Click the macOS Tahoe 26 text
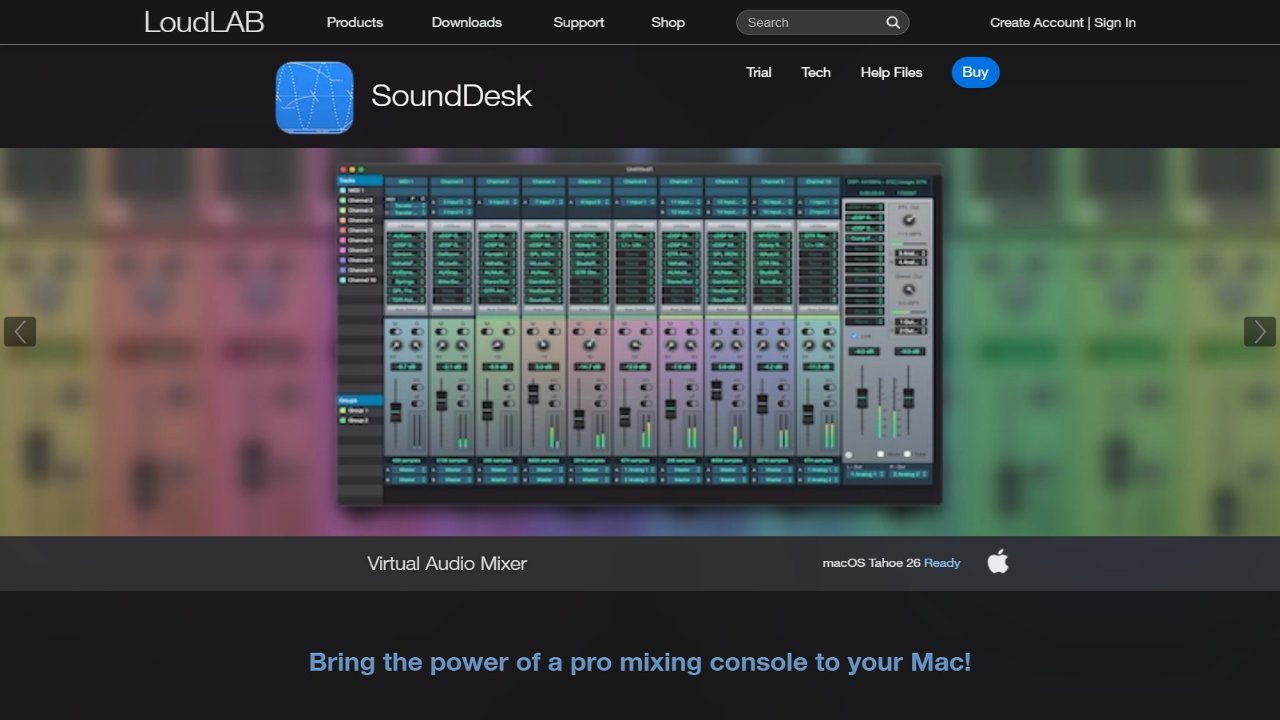1280x720 pixels. coord(871,563)
